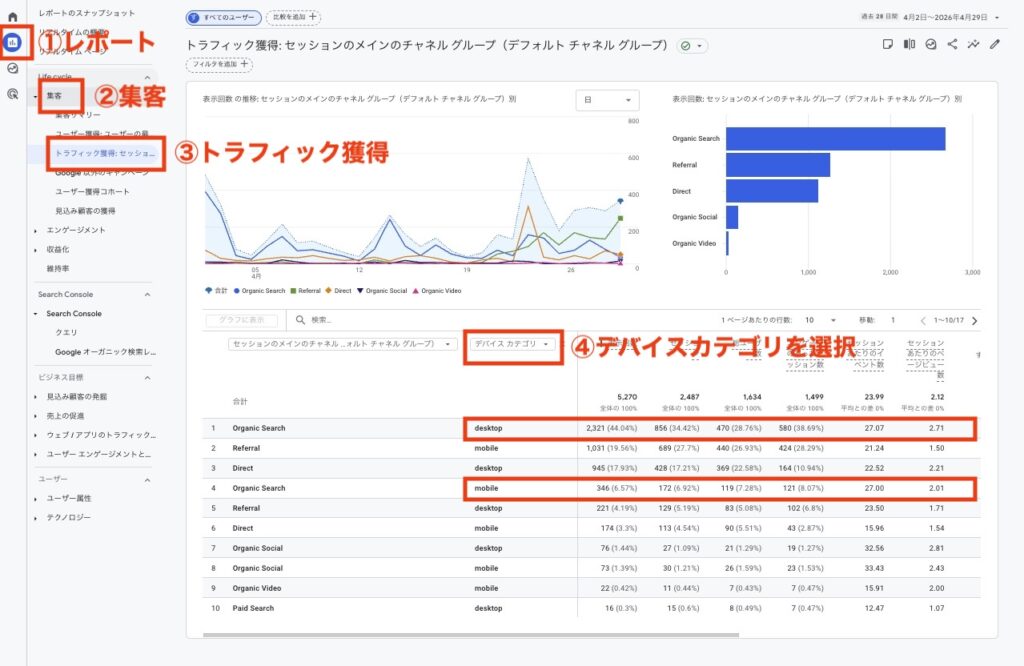
Task: Toggle Organic Social series in chart legend
Action: click(x=382, y=291)
